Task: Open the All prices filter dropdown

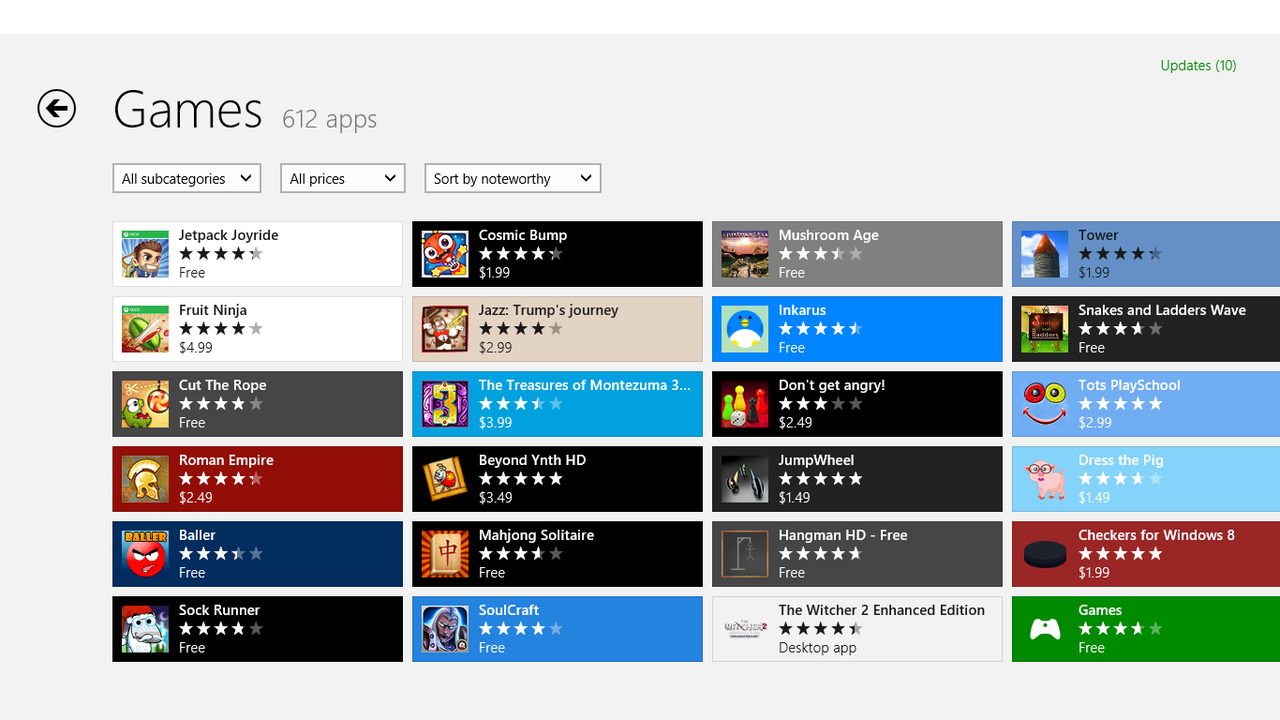Action: click(x=343, y=178)
